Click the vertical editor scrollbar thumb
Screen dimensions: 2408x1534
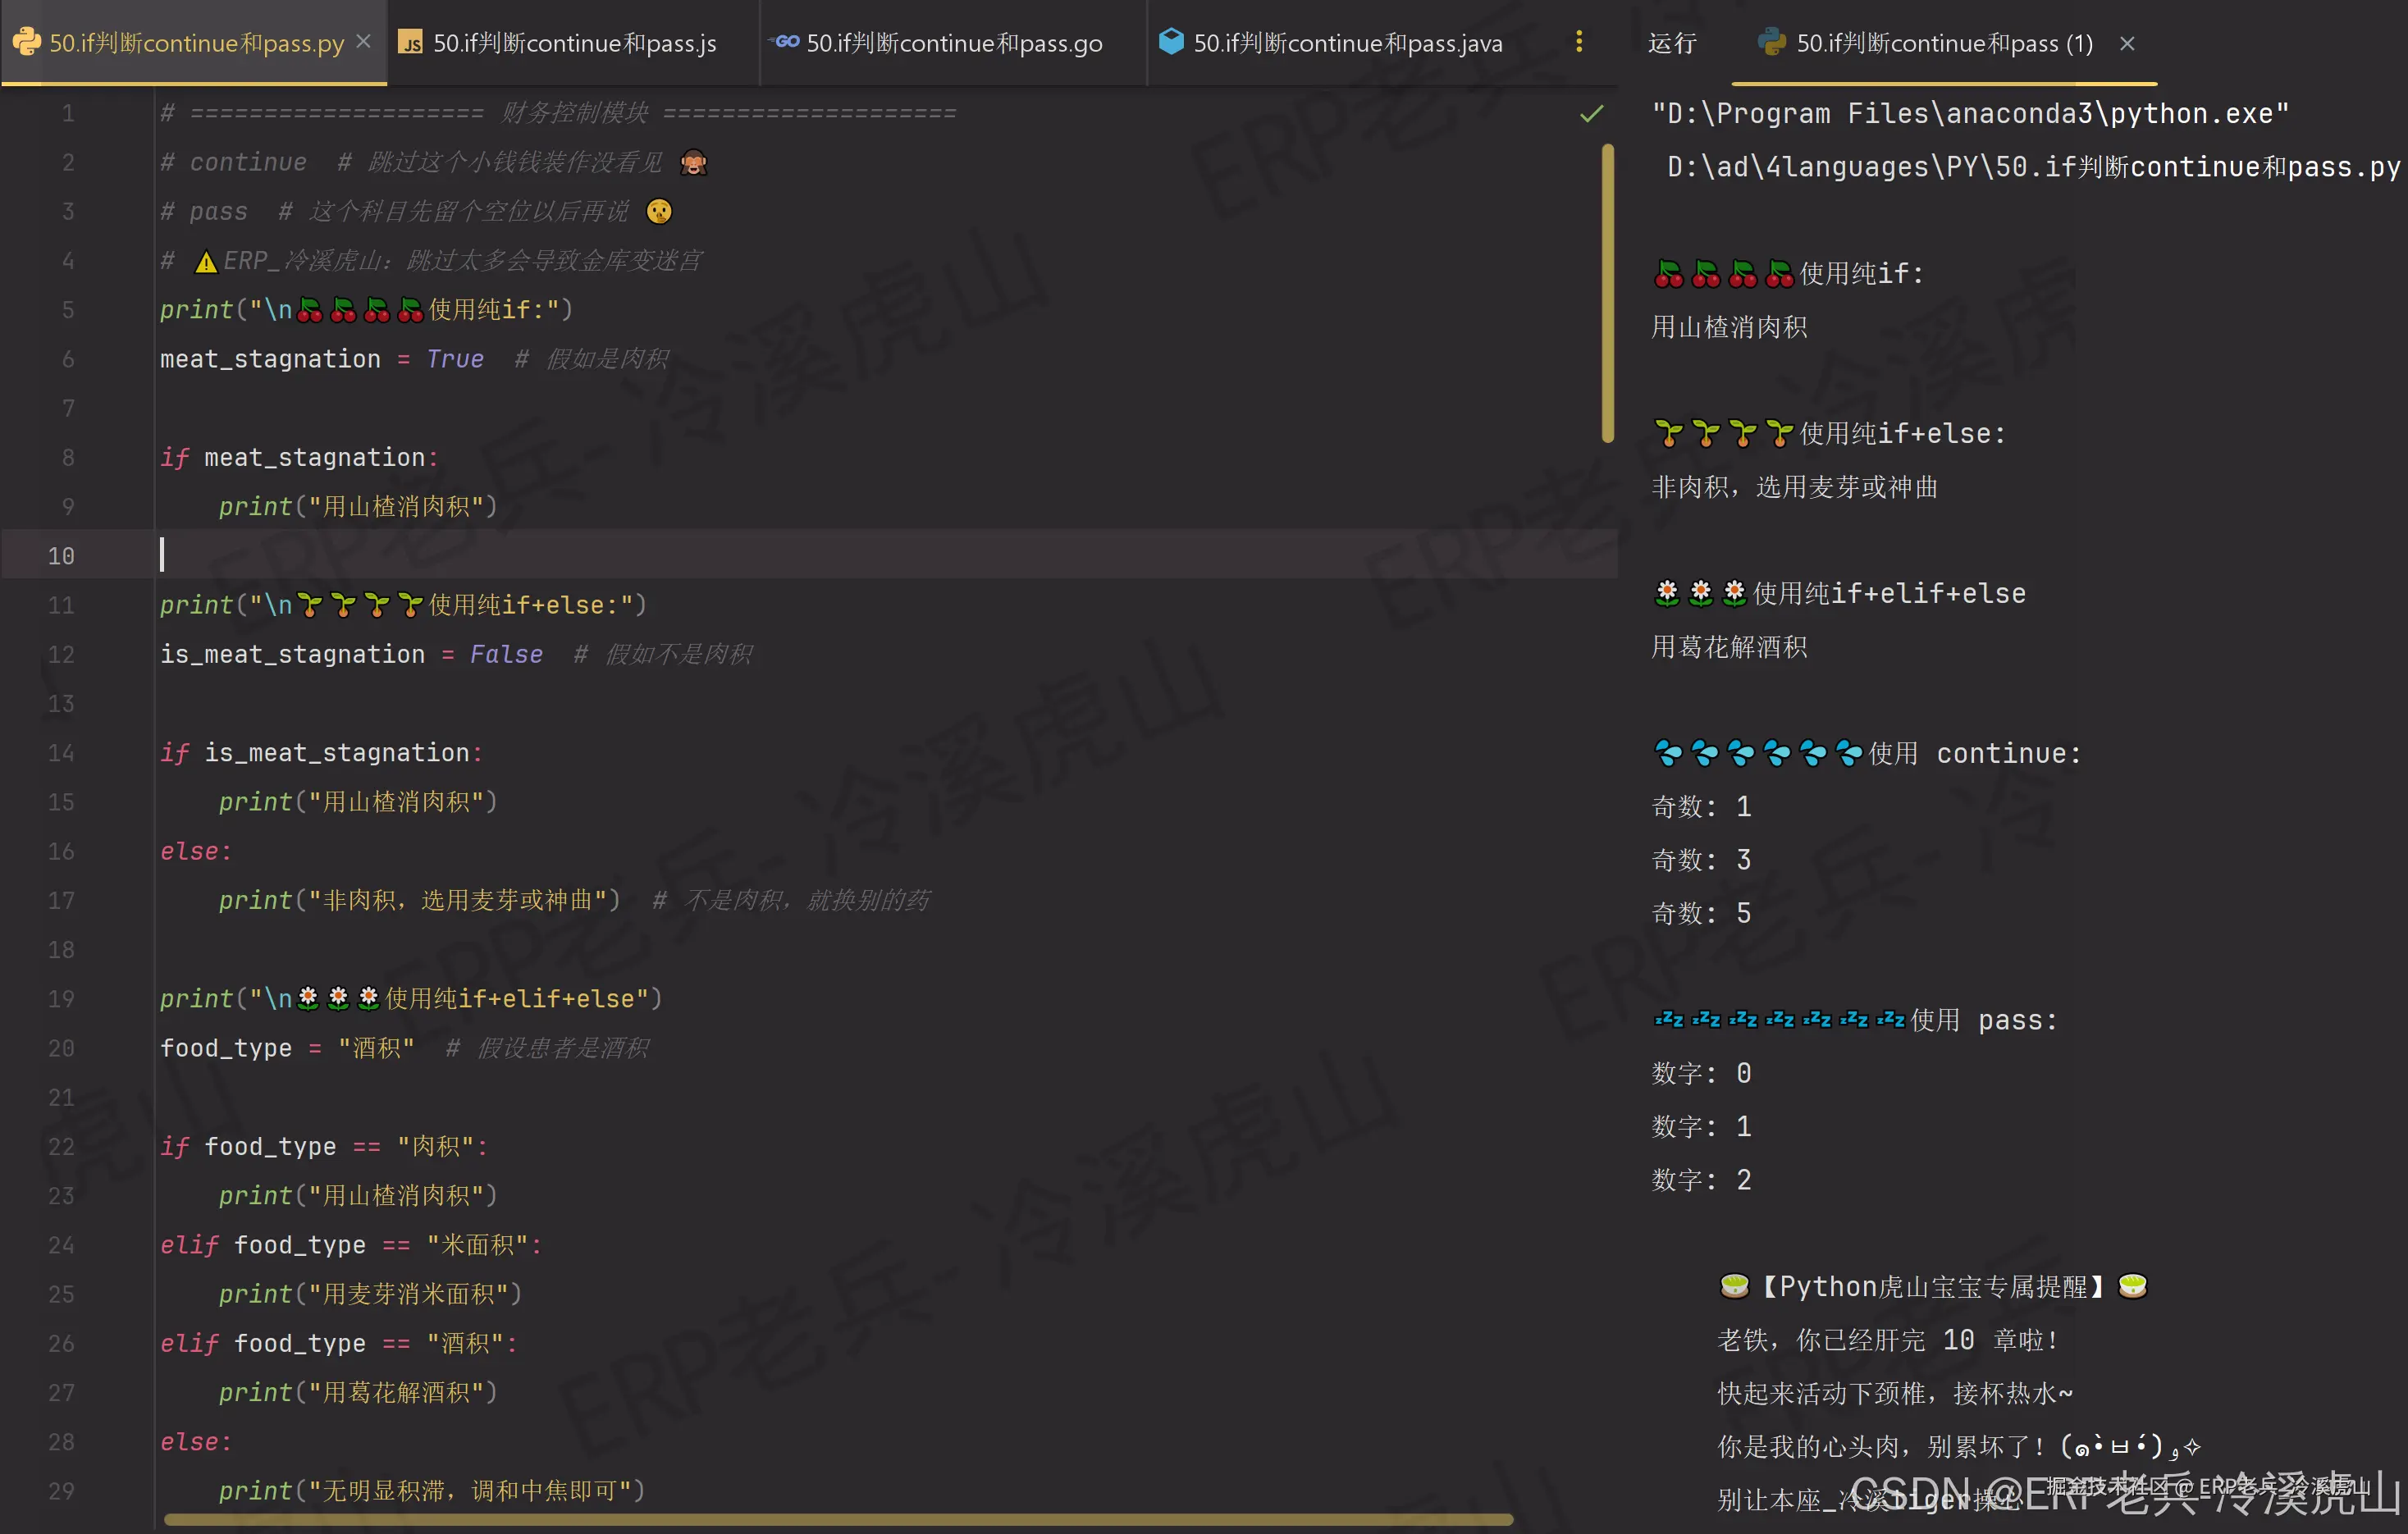point(1608,292)
